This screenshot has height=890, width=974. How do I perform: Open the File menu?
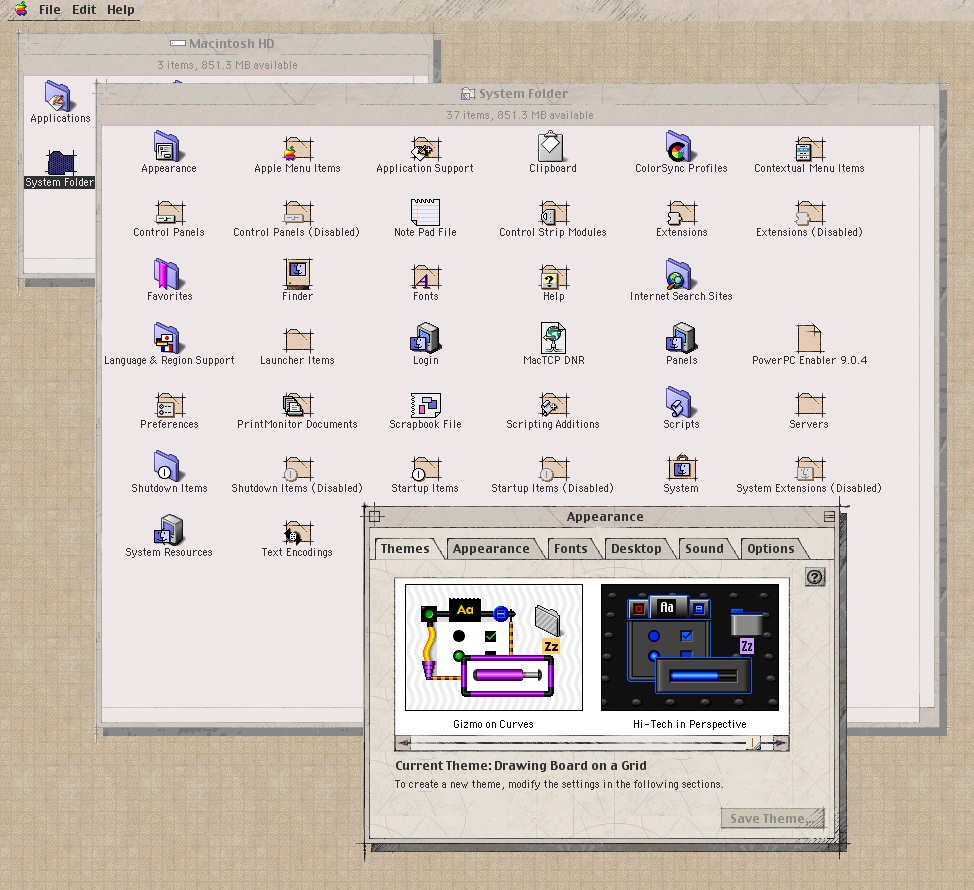(x=50, y=10)
